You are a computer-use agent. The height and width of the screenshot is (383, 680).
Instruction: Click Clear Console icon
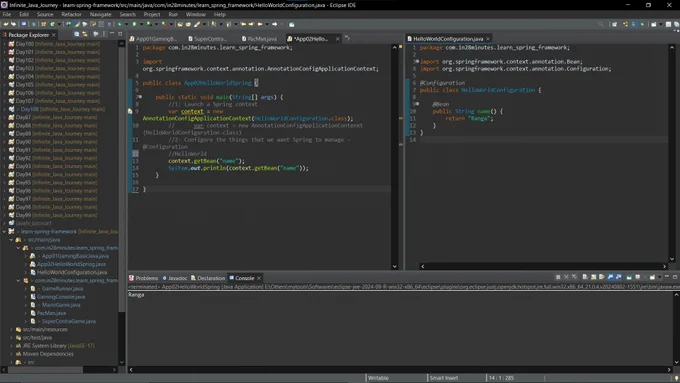coord(585,277)
